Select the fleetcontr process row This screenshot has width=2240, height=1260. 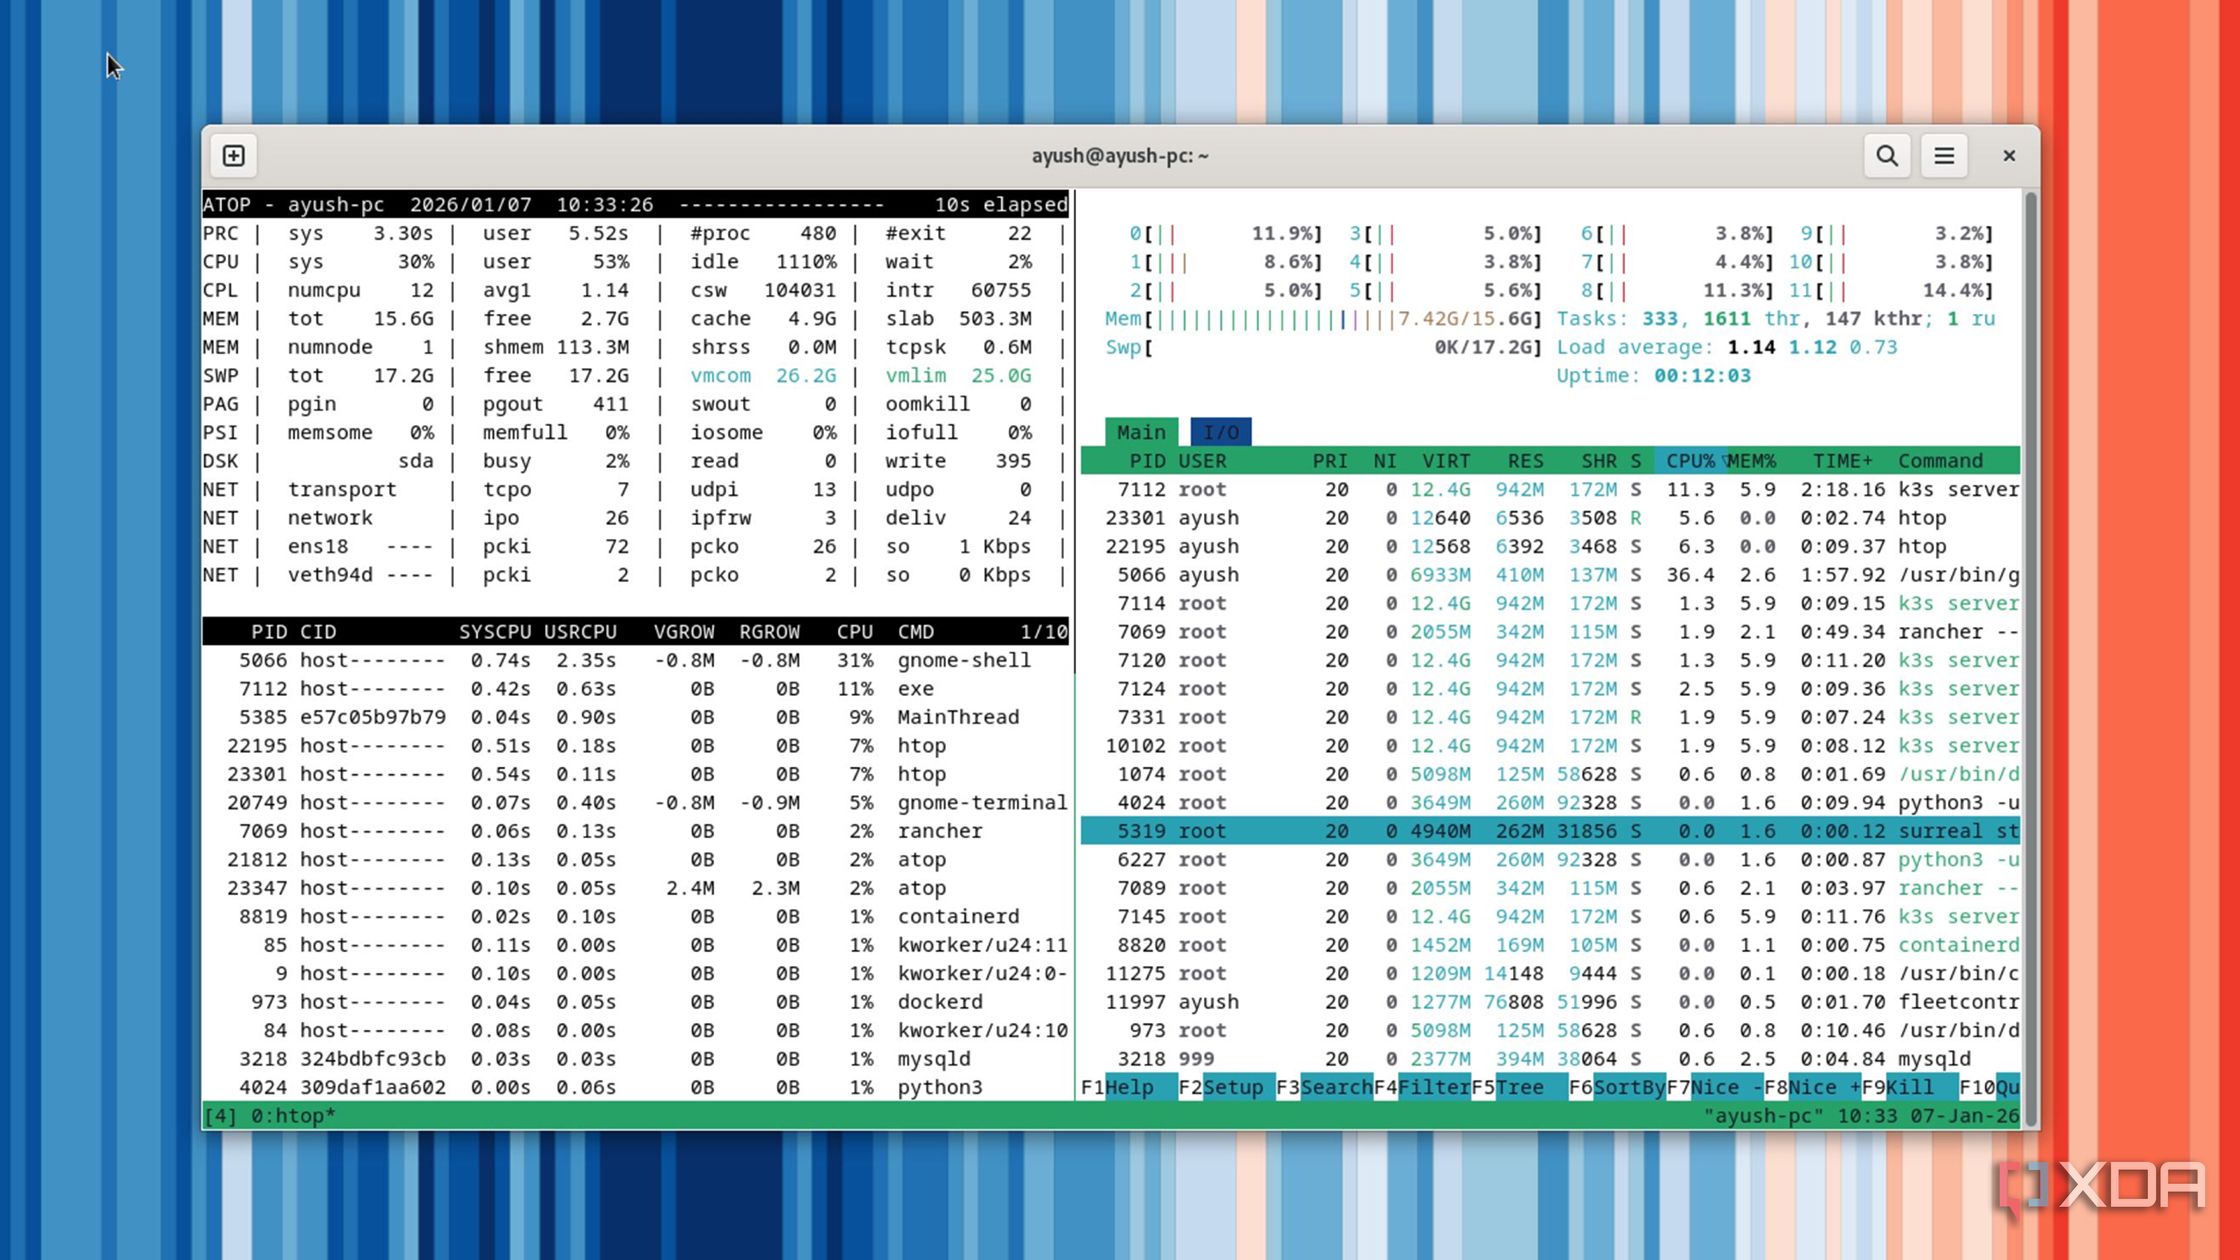(x=1550, y=1002)
